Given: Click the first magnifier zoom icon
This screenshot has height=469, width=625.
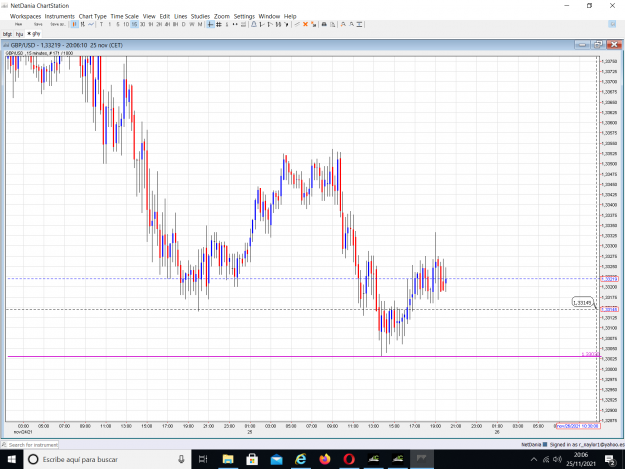Looking at the screenshot, I should (343, 24).
